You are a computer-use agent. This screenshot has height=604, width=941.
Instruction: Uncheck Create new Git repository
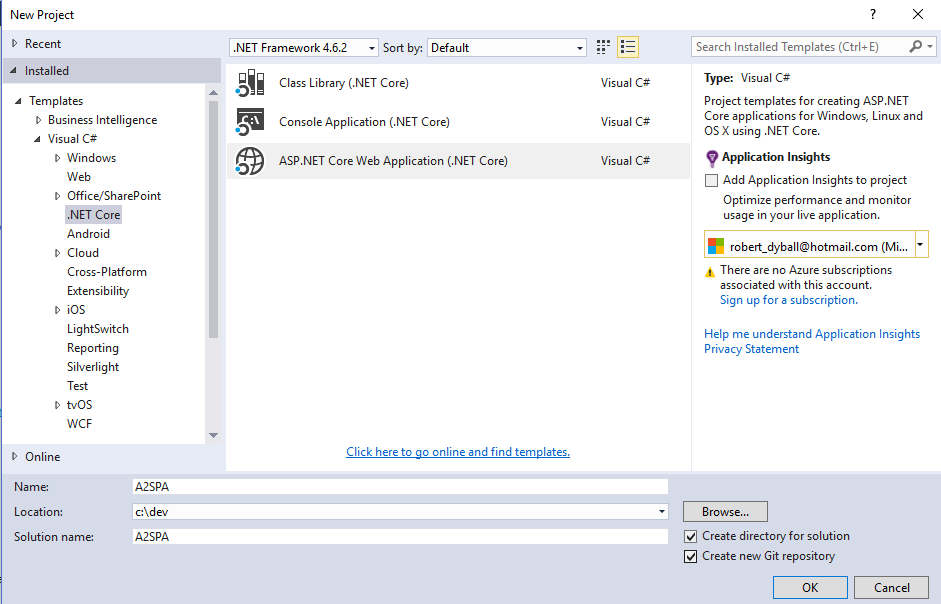[691, 557]
